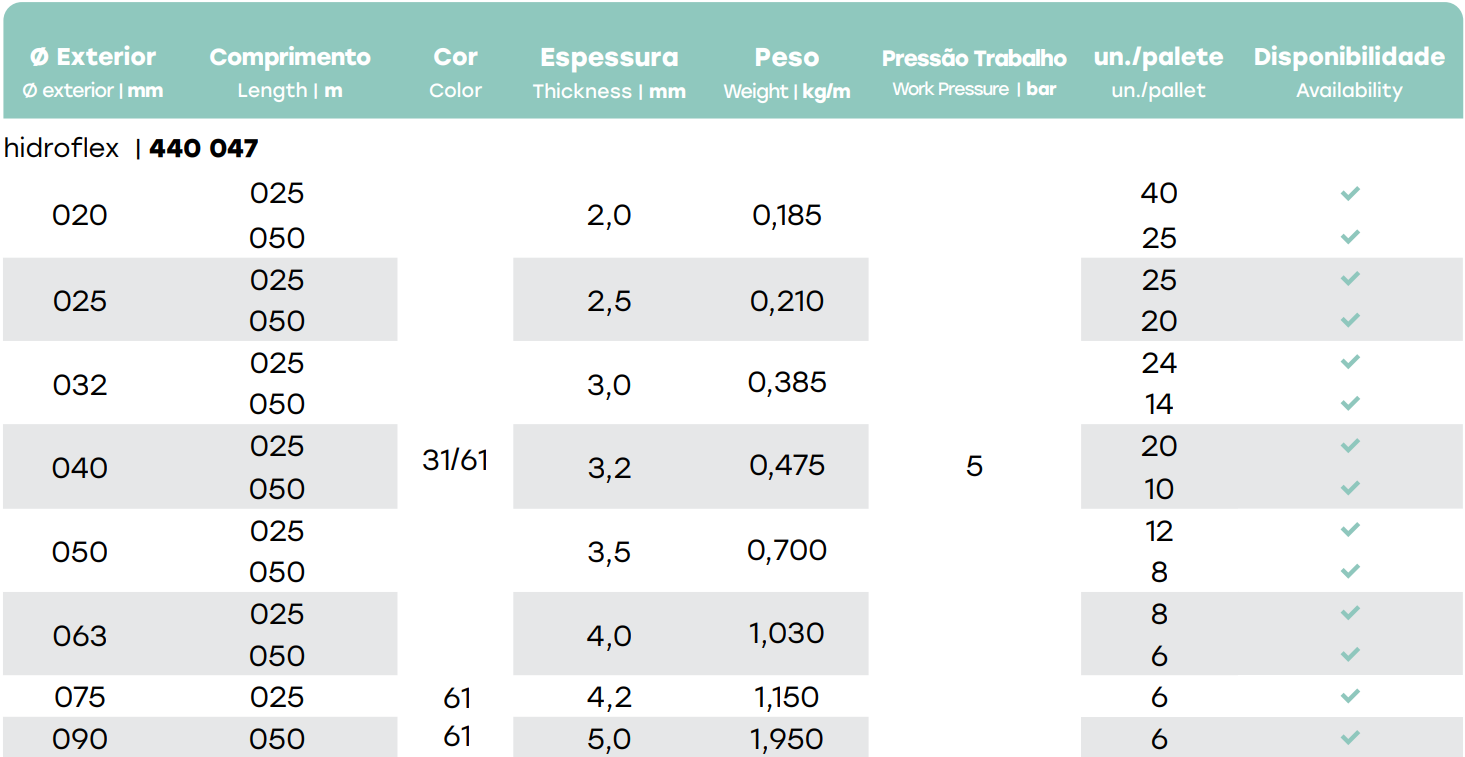
Task: Select the 063 exterior diameter cell
Action: [80, 635]
